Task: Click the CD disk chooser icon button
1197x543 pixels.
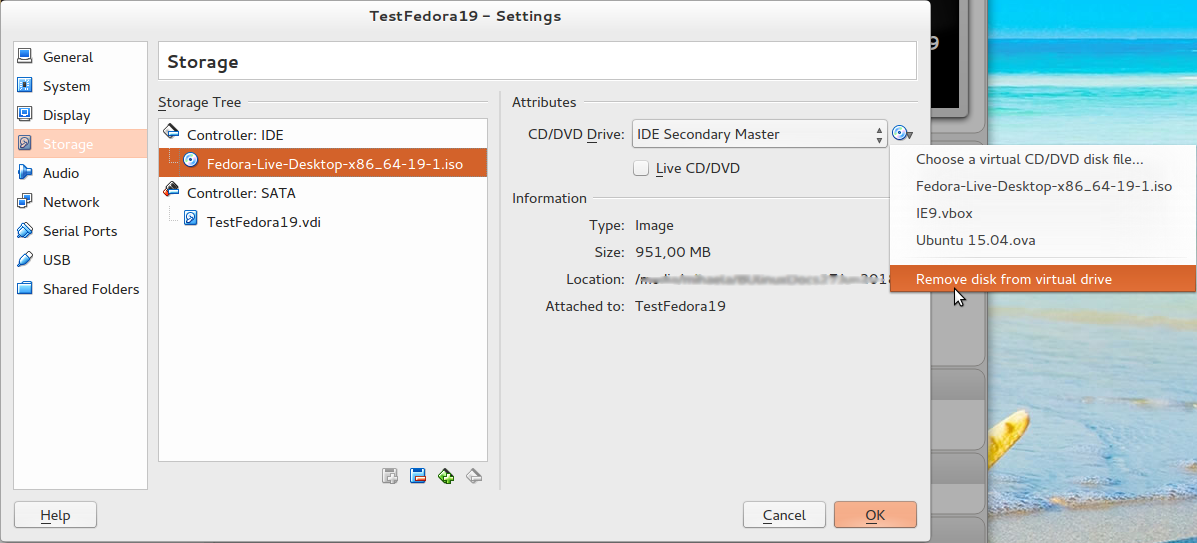Action: click(x=902, y=134)
